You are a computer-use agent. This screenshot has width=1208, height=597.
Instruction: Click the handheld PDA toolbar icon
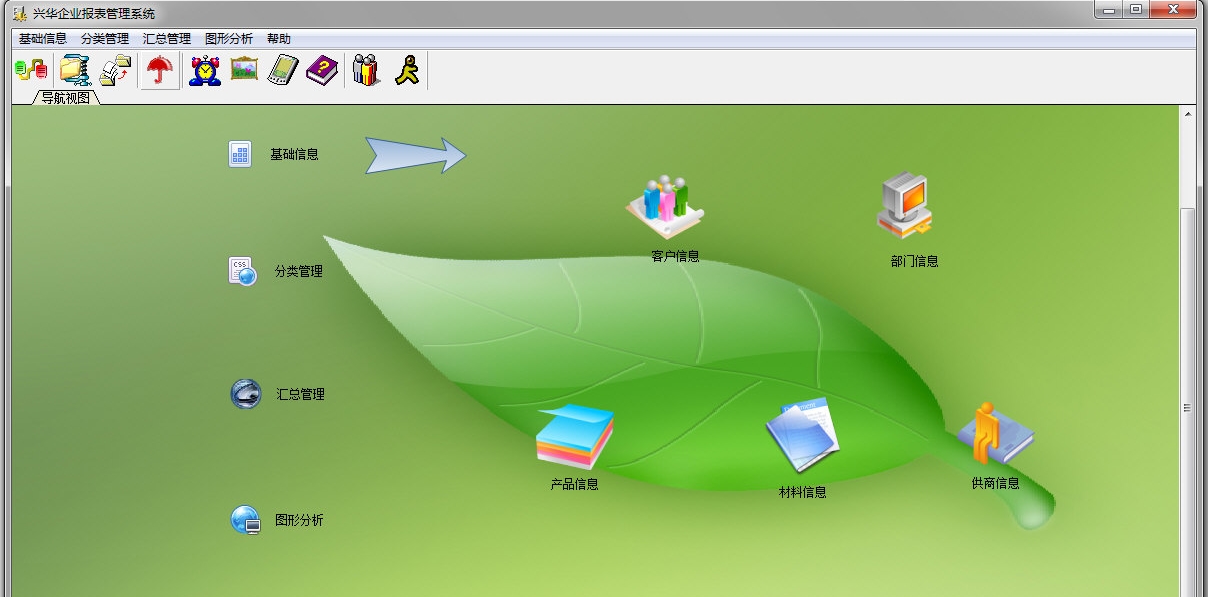(283, 71)
